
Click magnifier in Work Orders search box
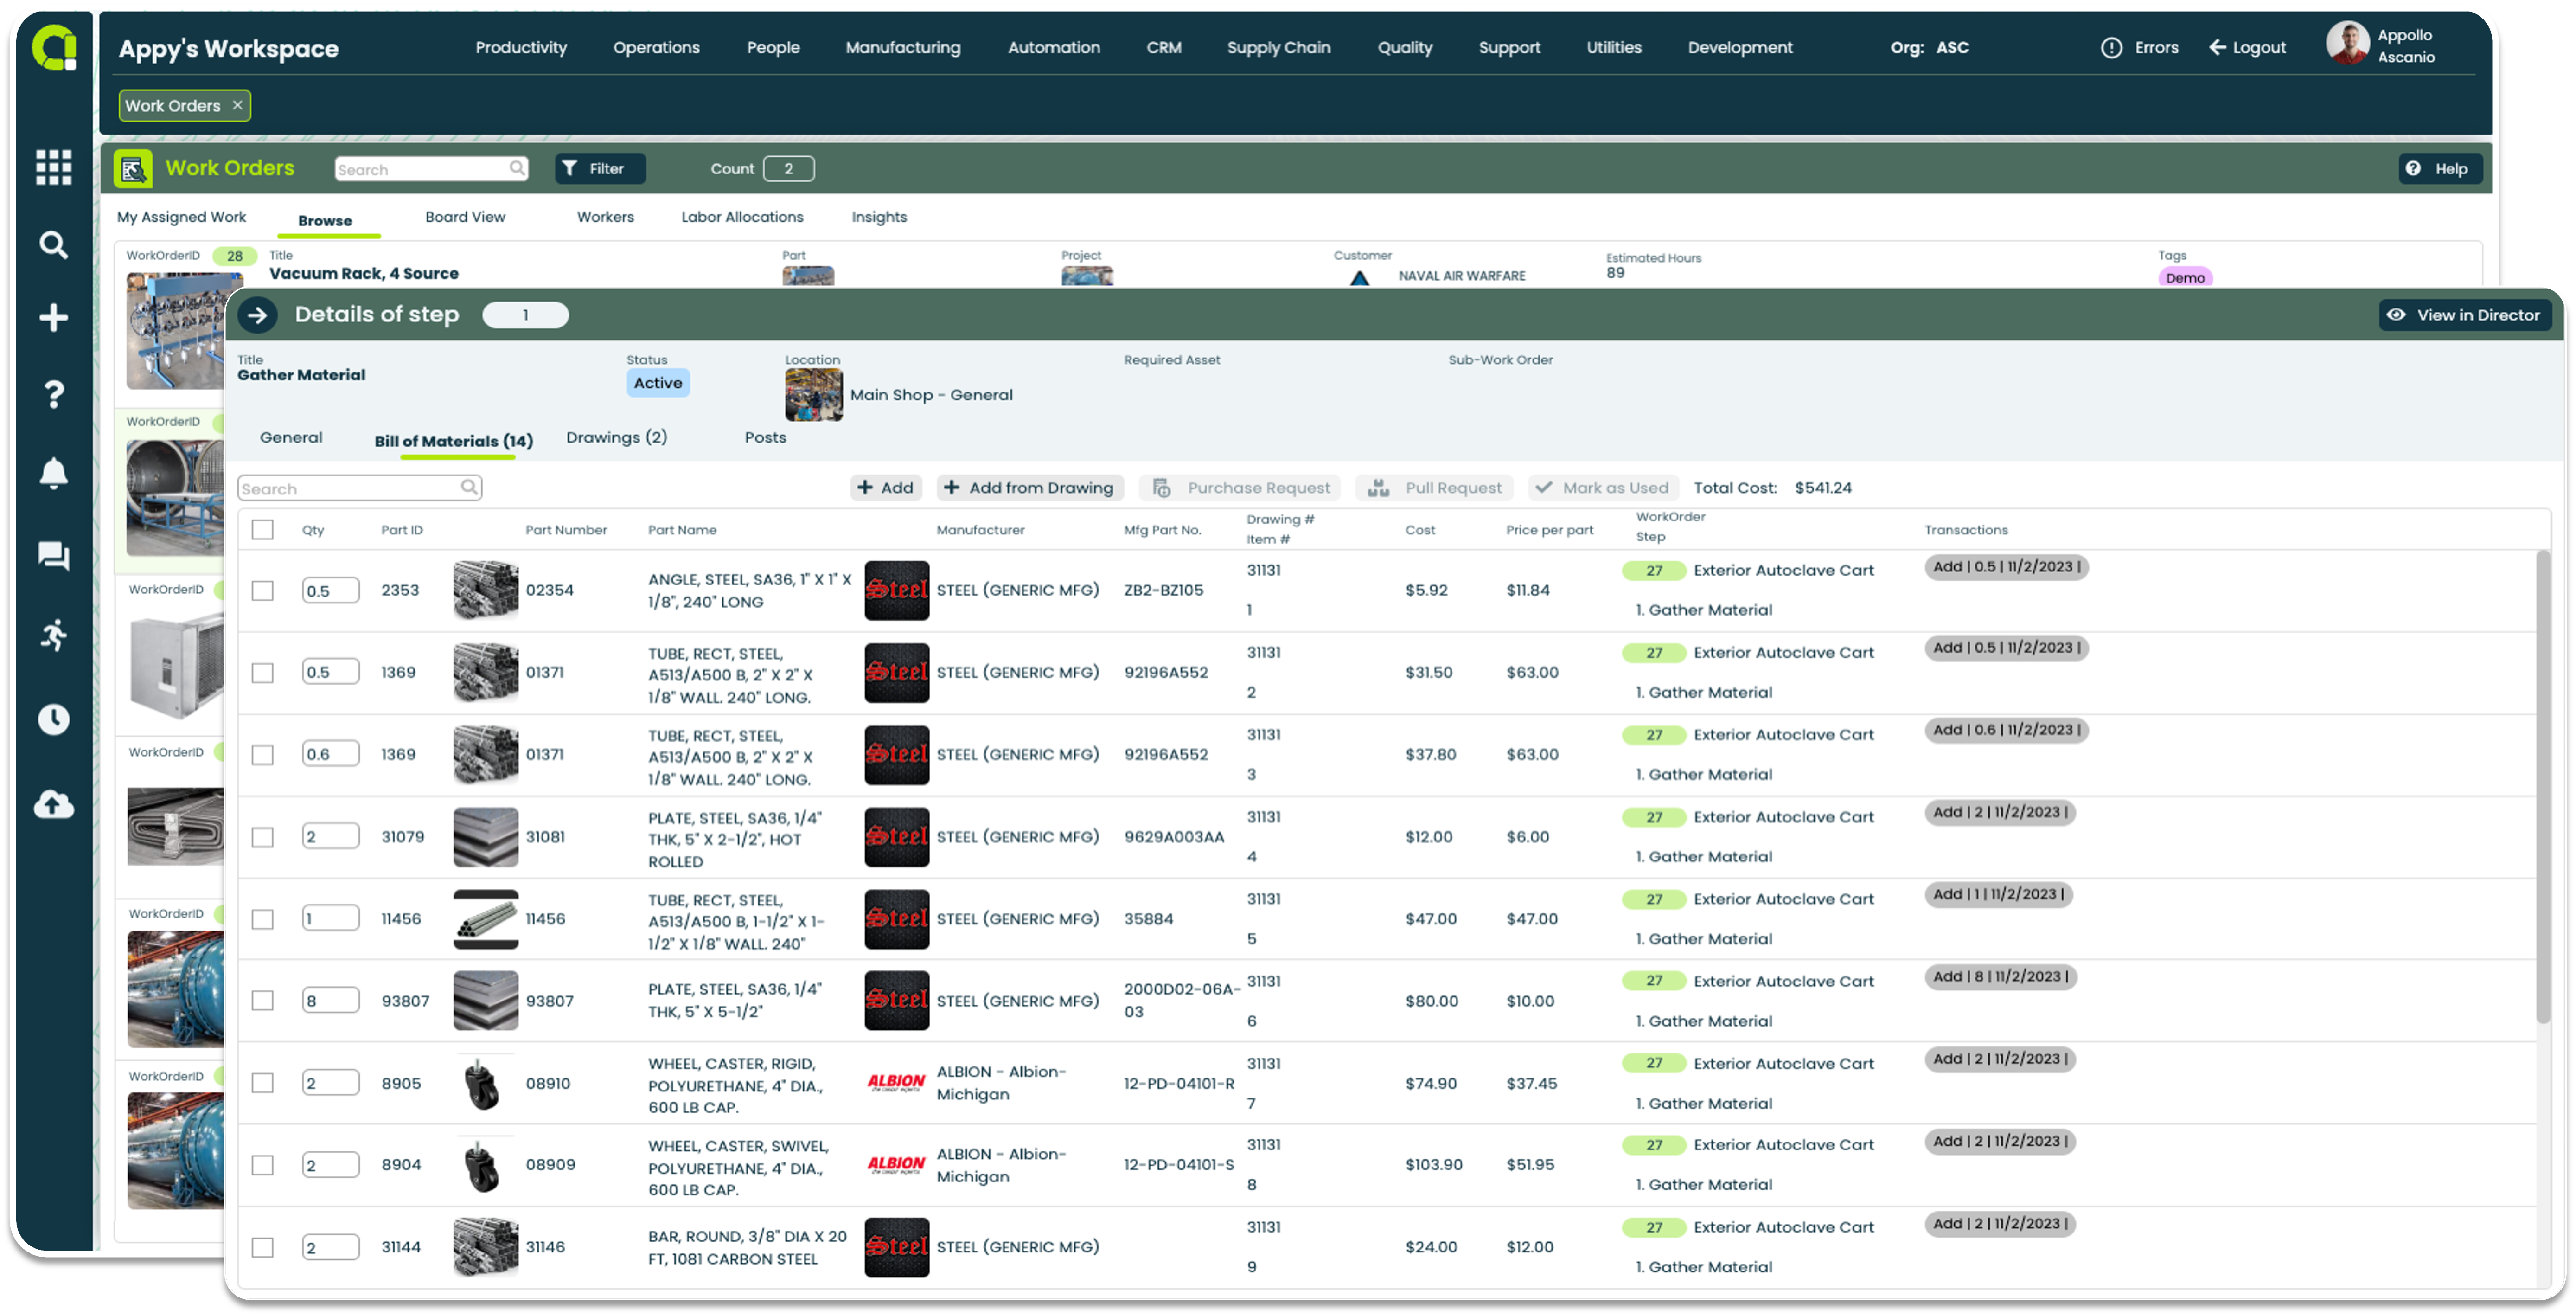pos(516,168)
